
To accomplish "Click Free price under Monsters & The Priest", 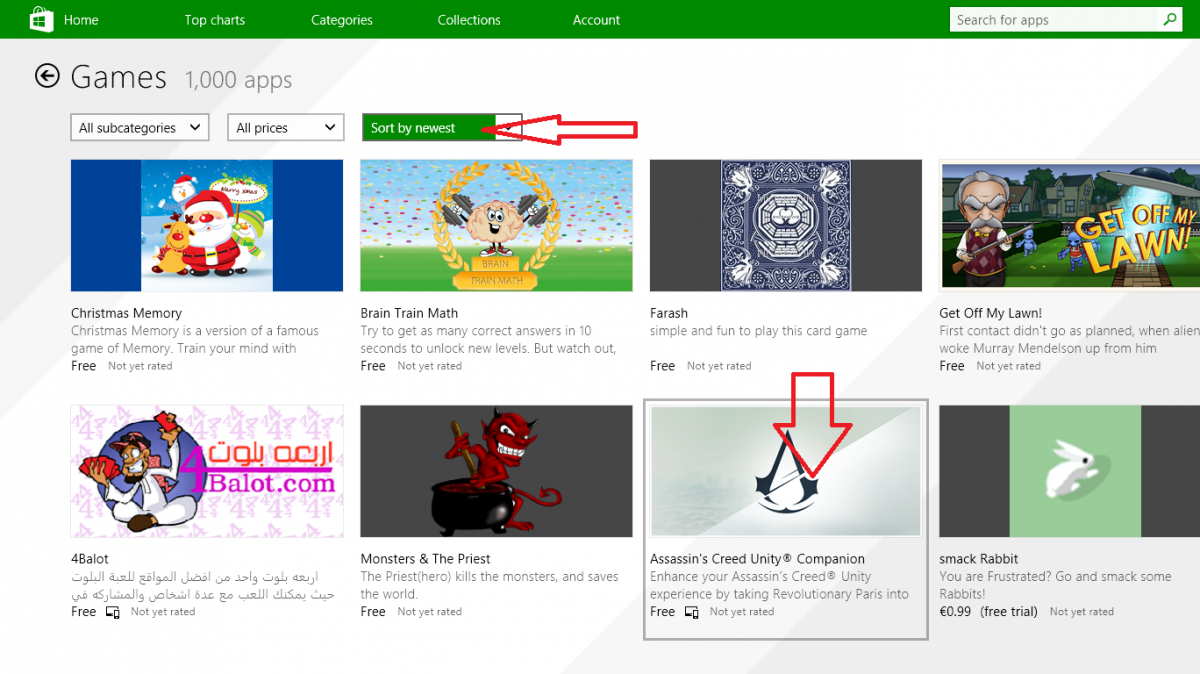I will click(x=373, y=612).
